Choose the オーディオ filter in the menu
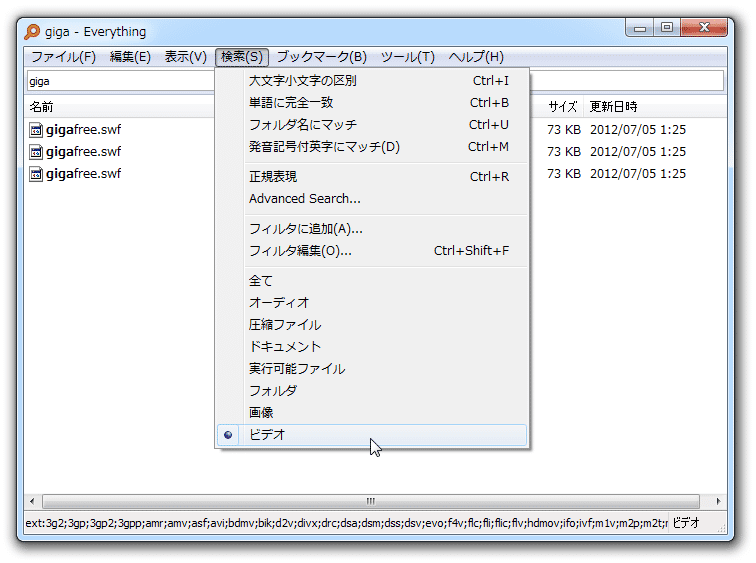 coord(279,303)
